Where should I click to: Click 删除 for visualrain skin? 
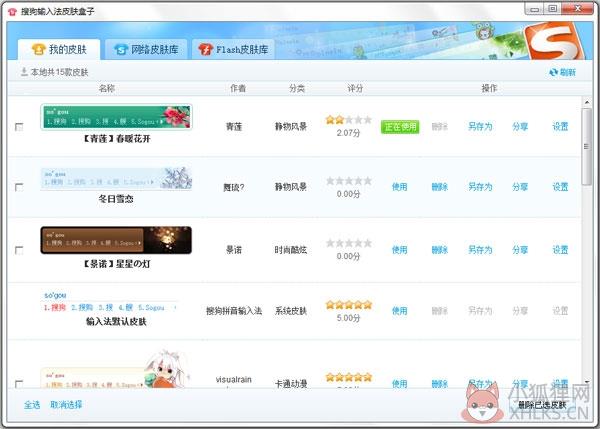click(440, 383)
